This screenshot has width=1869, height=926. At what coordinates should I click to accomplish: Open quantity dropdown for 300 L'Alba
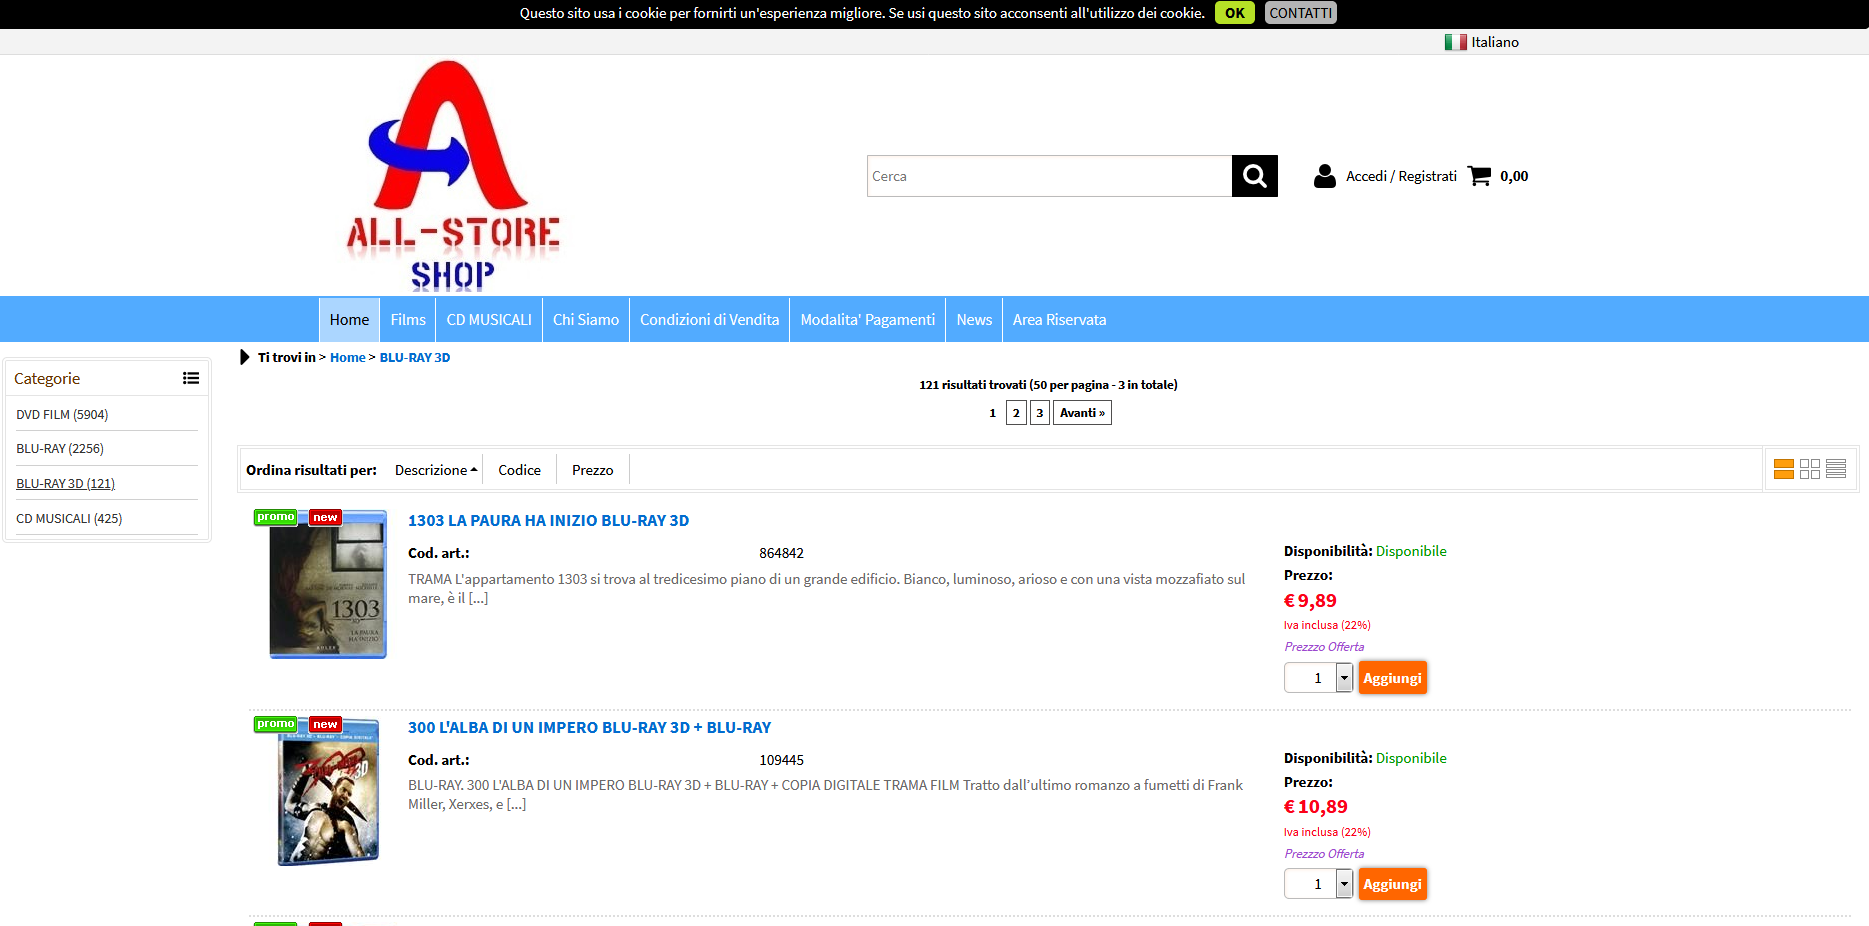coord(1344,884)
